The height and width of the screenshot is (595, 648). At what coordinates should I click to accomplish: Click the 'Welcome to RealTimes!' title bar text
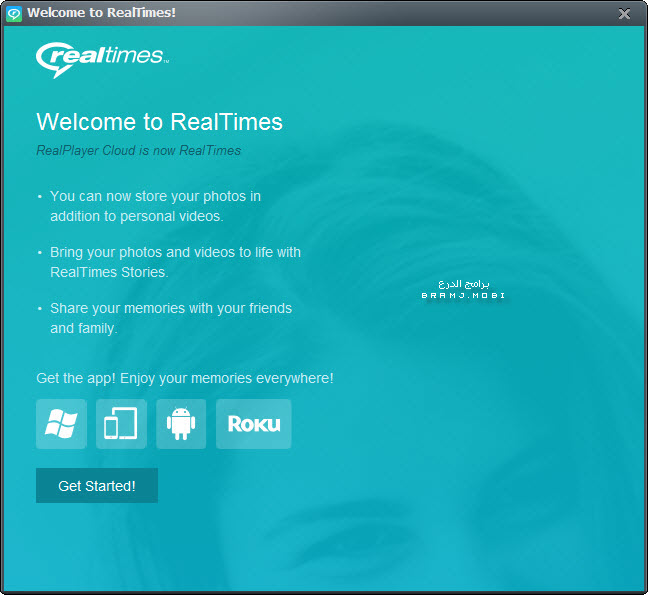[101, 13]
